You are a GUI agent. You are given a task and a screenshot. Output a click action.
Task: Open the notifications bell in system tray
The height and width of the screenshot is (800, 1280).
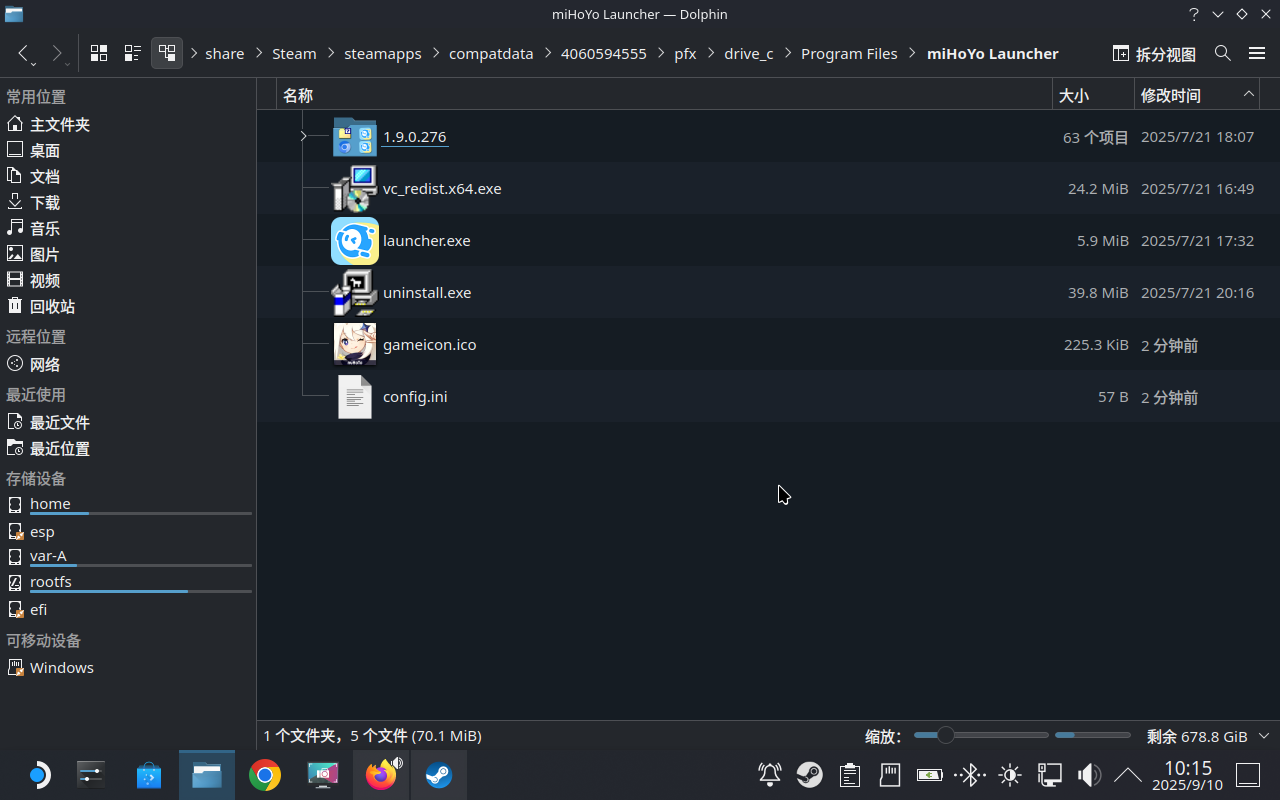click(770, 775)
